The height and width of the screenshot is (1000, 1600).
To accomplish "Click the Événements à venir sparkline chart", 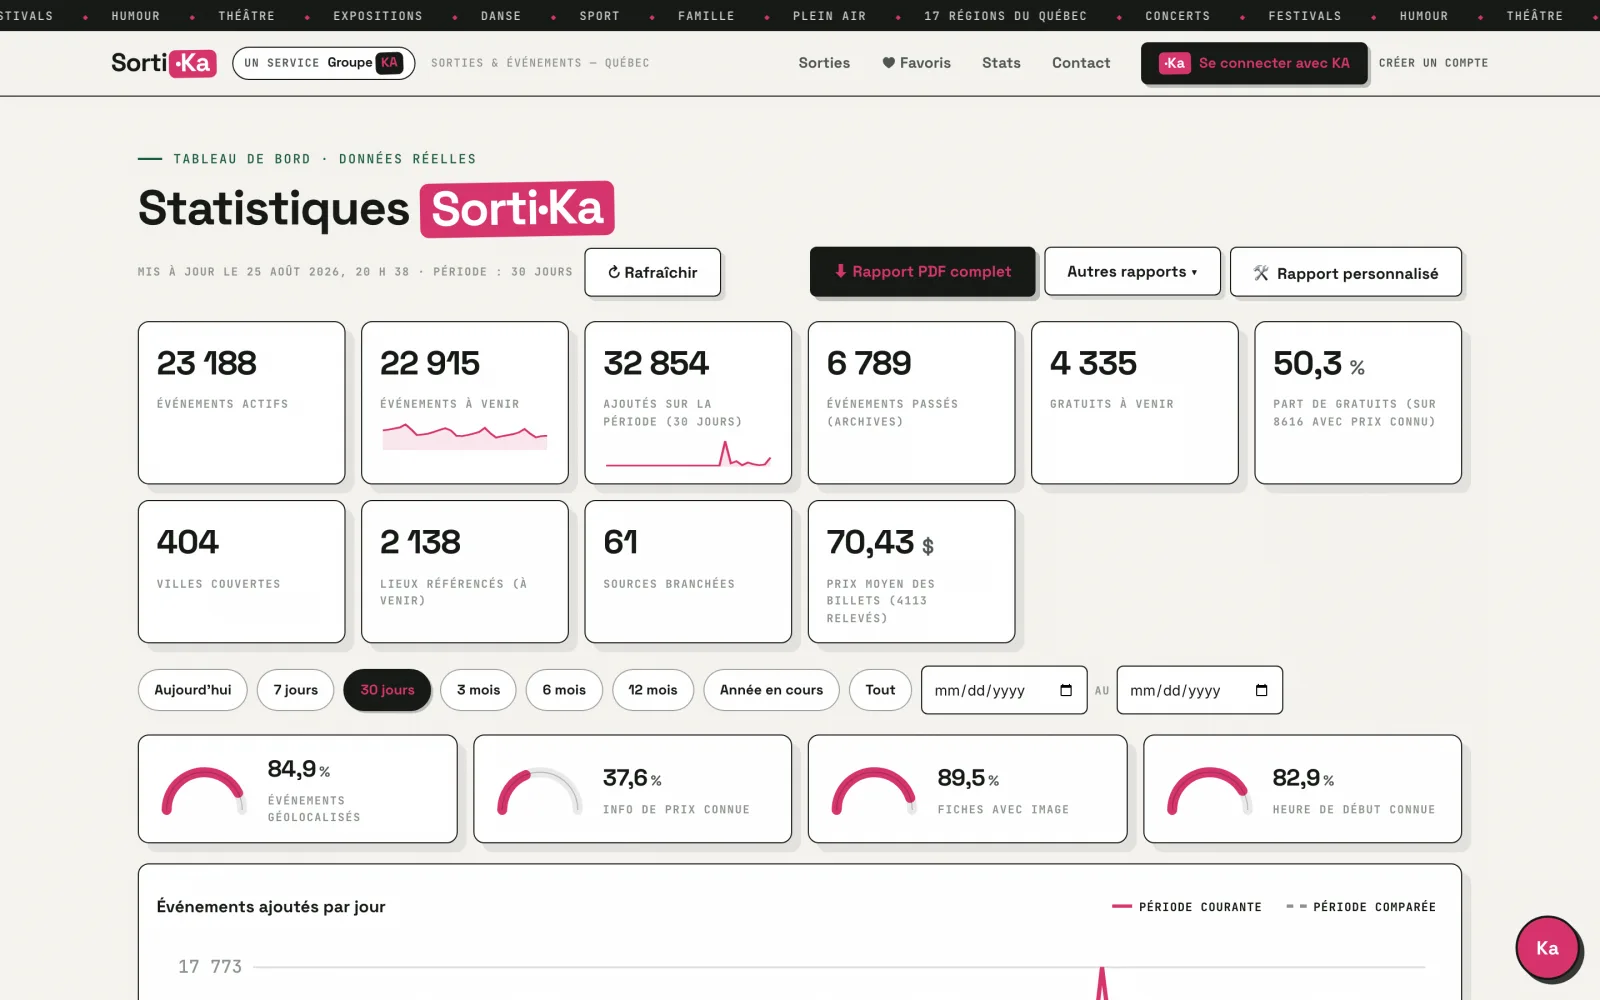I will tap(465, 436).
